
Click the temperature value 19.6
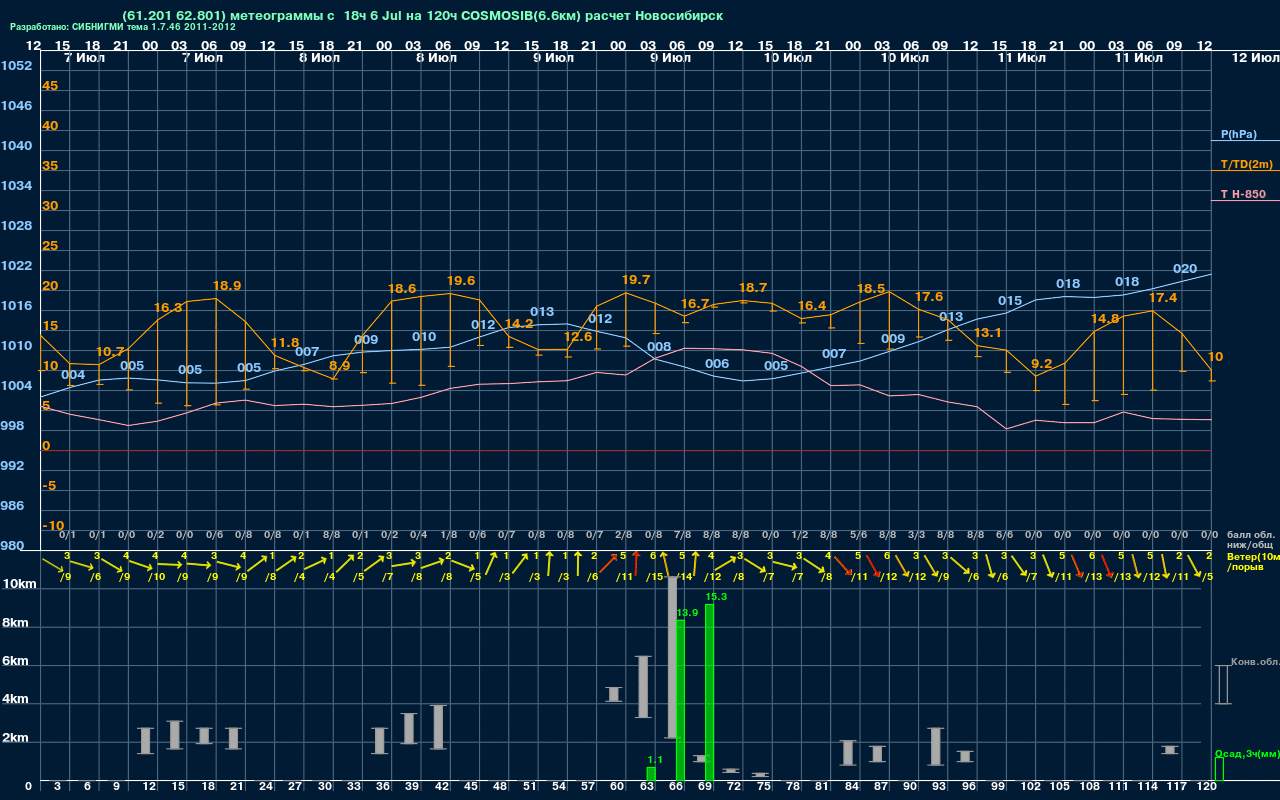461,281
